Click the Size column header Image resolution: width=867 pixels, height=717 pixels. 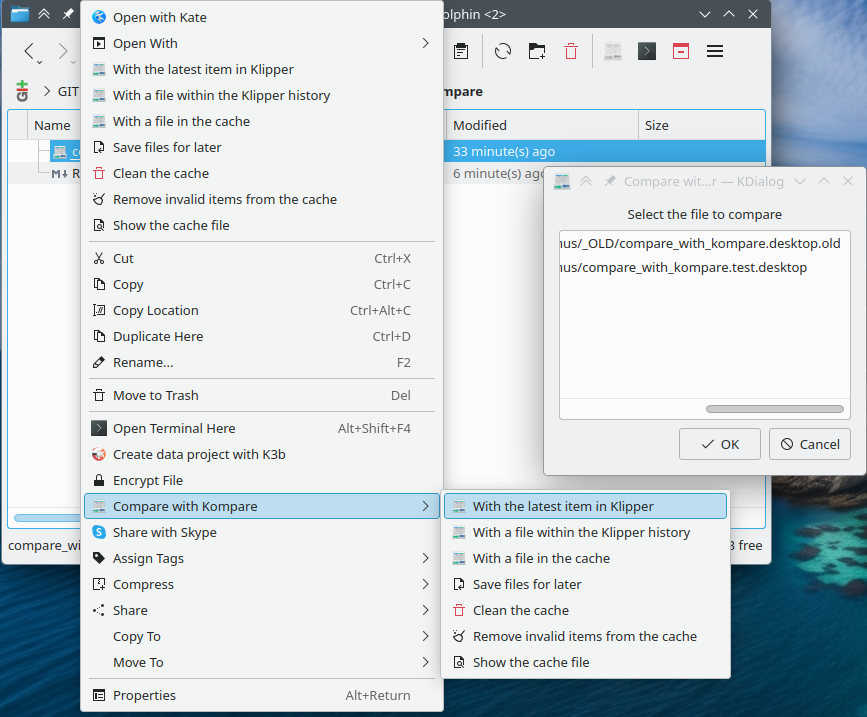click(x=702, y=125)
